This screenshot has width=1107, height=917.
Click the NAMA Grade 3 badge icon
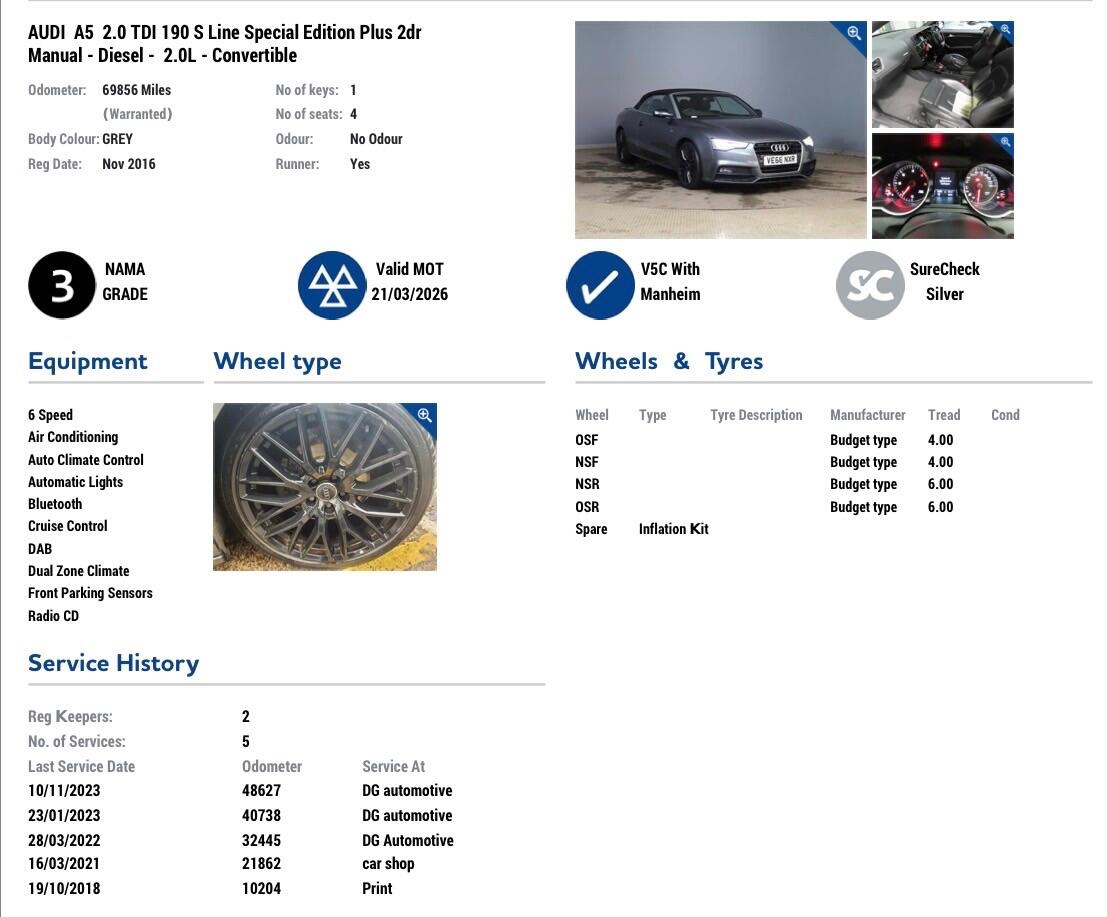click(62, 284)
